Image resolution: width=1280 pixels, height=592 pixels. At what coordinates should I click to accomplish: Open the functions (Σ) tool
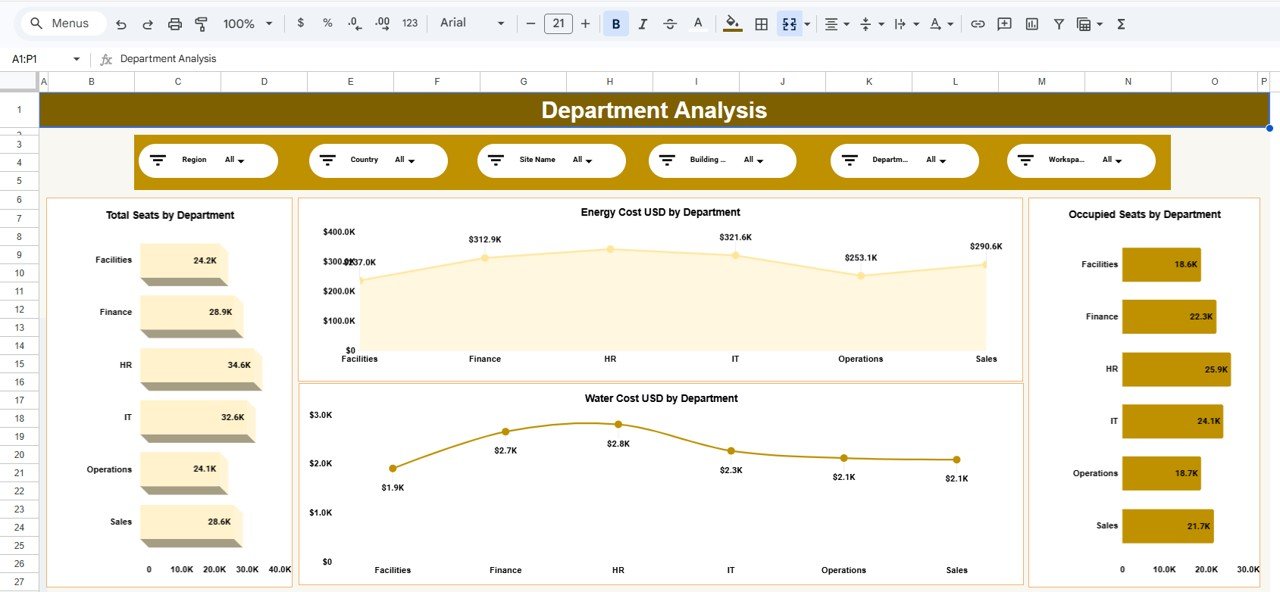pyautogui.click(x=1121, y=22)
